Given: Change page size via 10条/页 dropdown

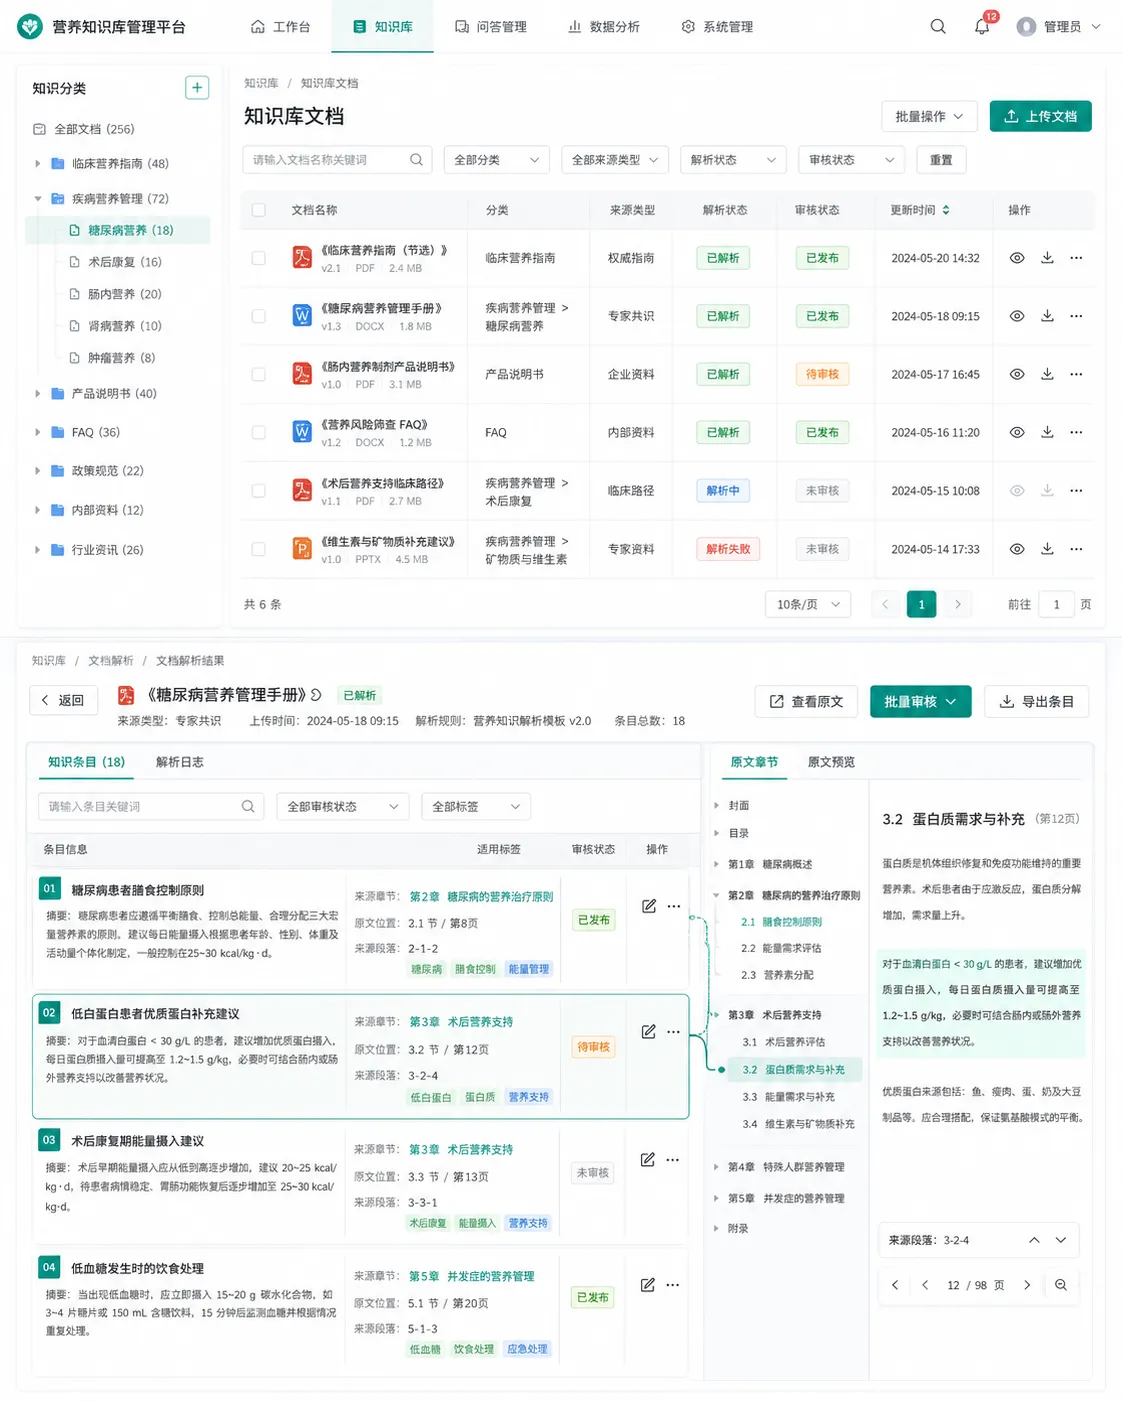Looking at the screenshot, I should 808,604.
